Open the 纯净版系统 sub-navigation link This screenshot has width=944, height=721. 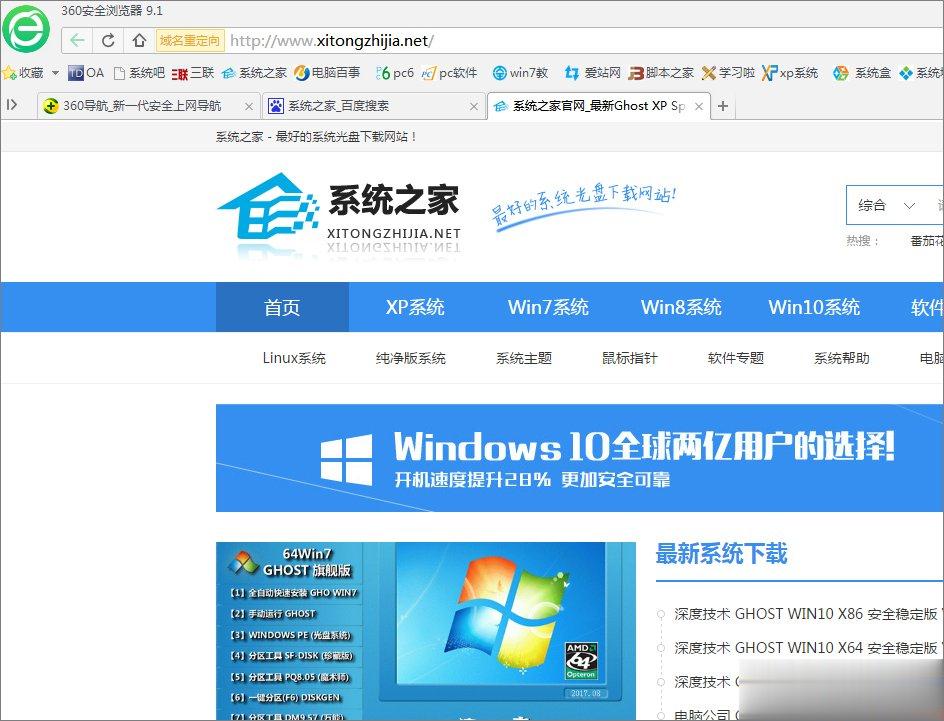[x=411, y=358]
